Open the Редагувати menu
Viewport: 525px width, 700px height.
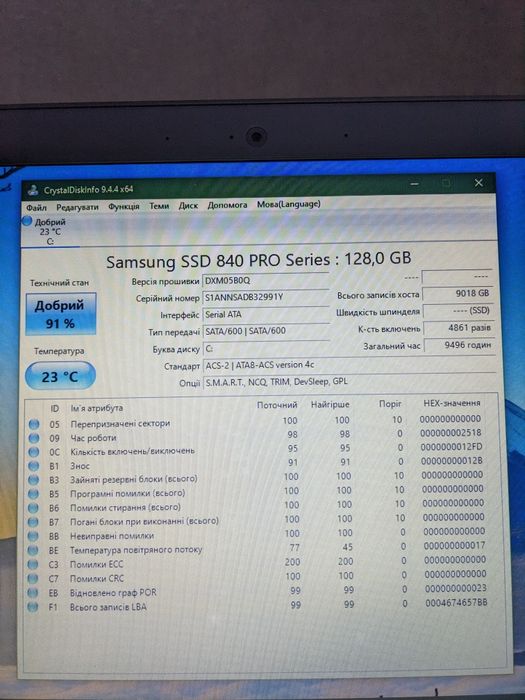[77, 207]
